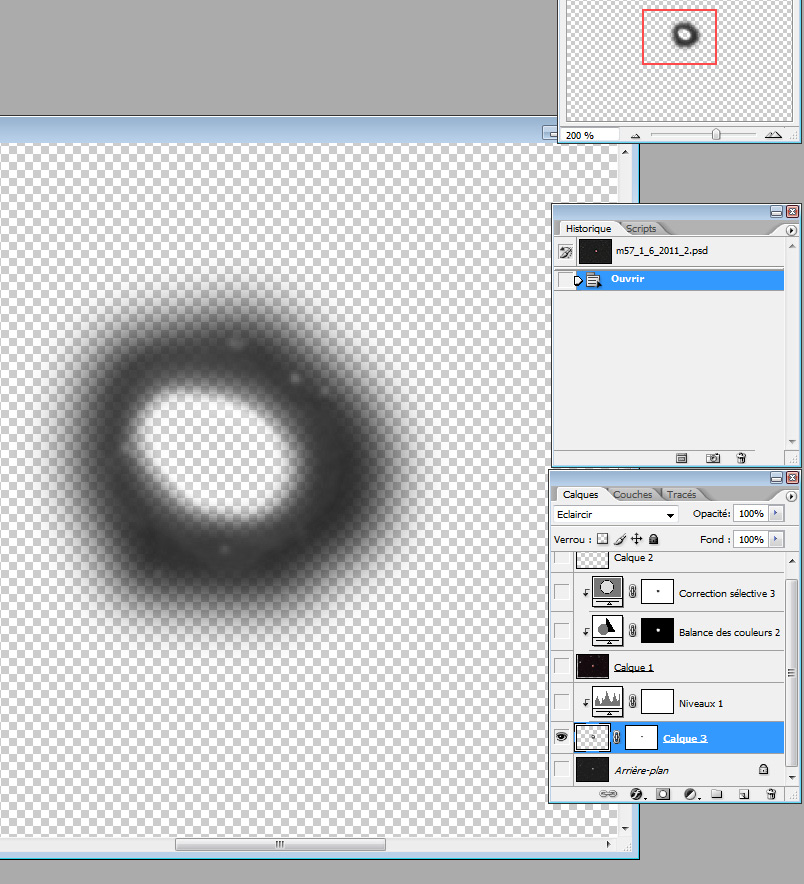Lock transparent pixels in the Verrou row
The width and height of the screenshot is (804, 884).
[x=603, y=539]
